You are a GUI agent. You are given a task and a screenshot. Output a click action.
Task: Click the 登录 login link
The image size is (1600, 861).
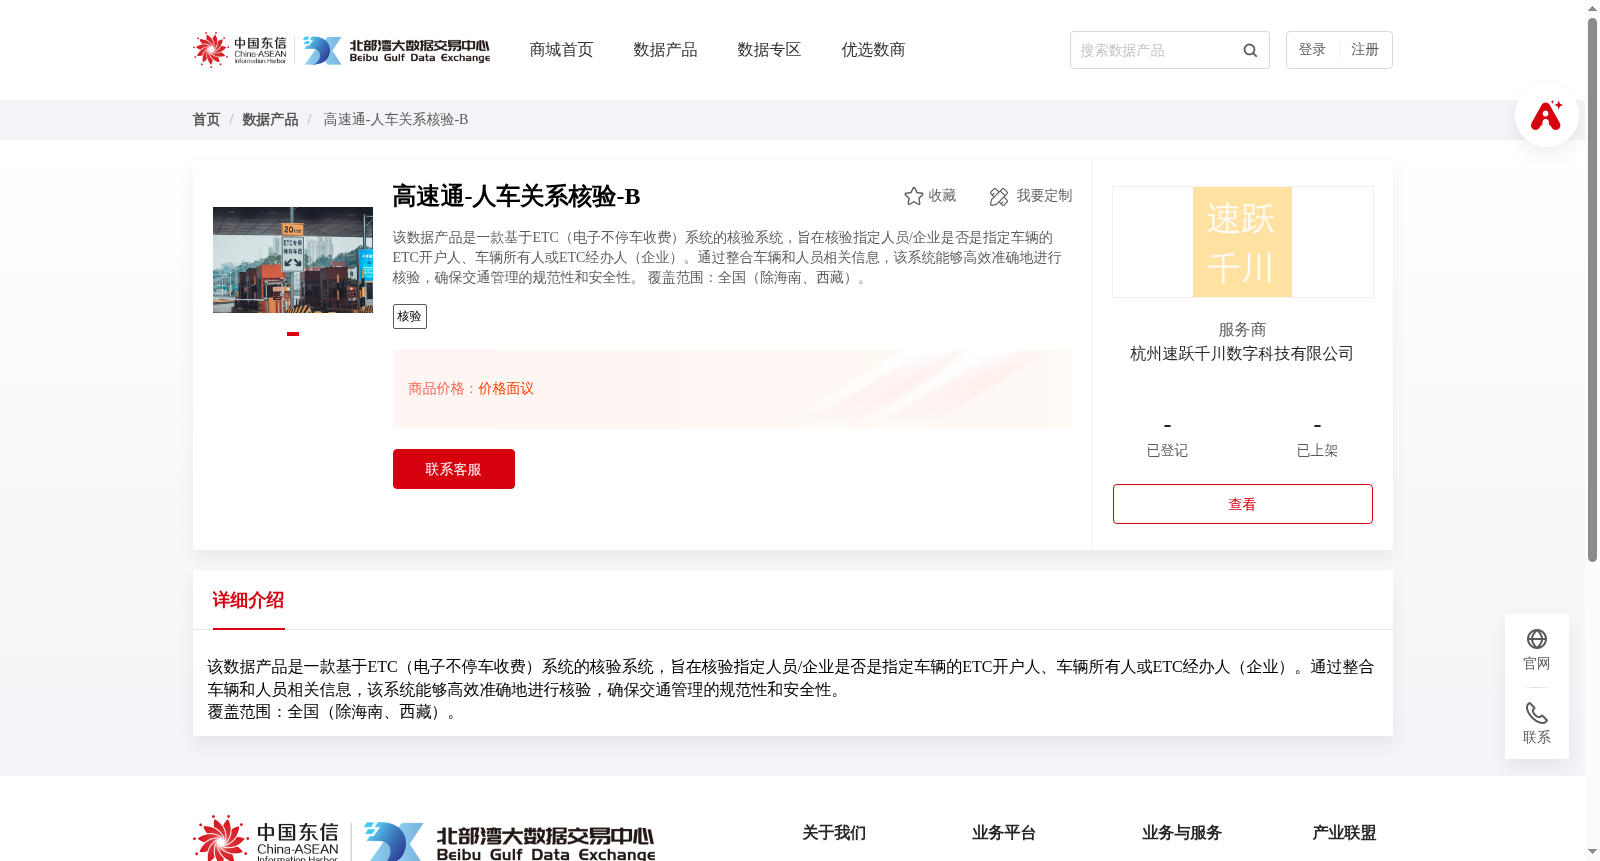point(1312,50)
